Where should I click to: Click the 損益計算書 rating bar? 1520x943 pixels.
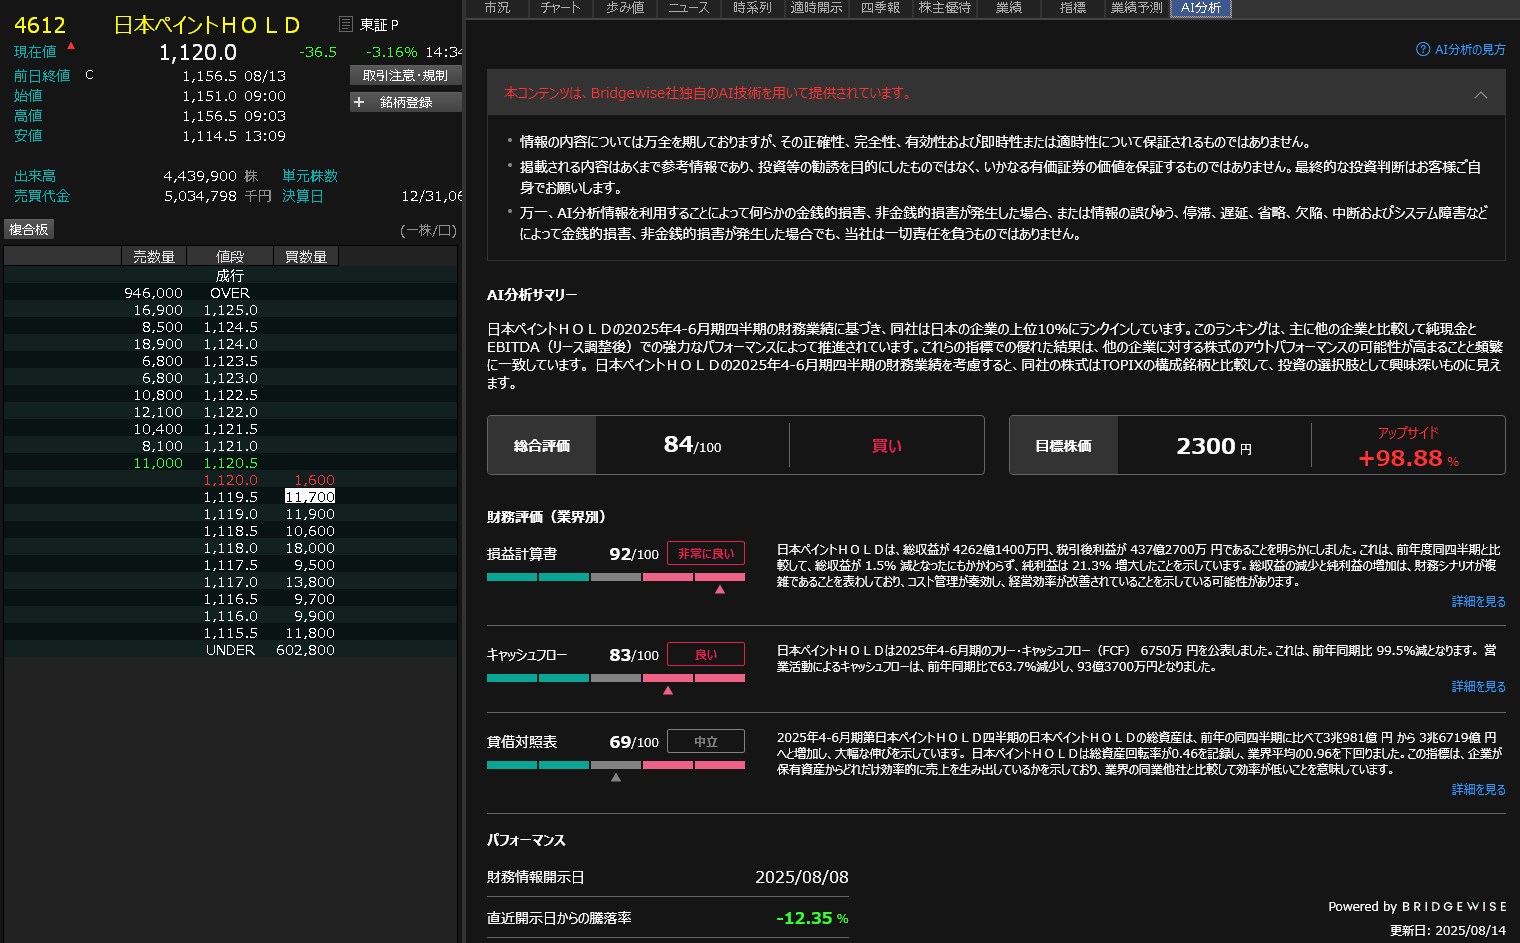616,577
